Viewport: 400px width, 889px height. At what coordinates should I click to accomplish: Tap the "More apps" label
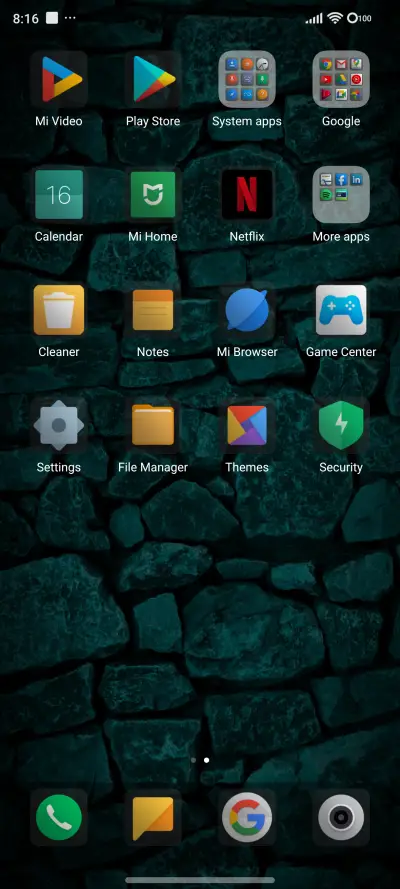pyautogui.click(x=341, y=237)
